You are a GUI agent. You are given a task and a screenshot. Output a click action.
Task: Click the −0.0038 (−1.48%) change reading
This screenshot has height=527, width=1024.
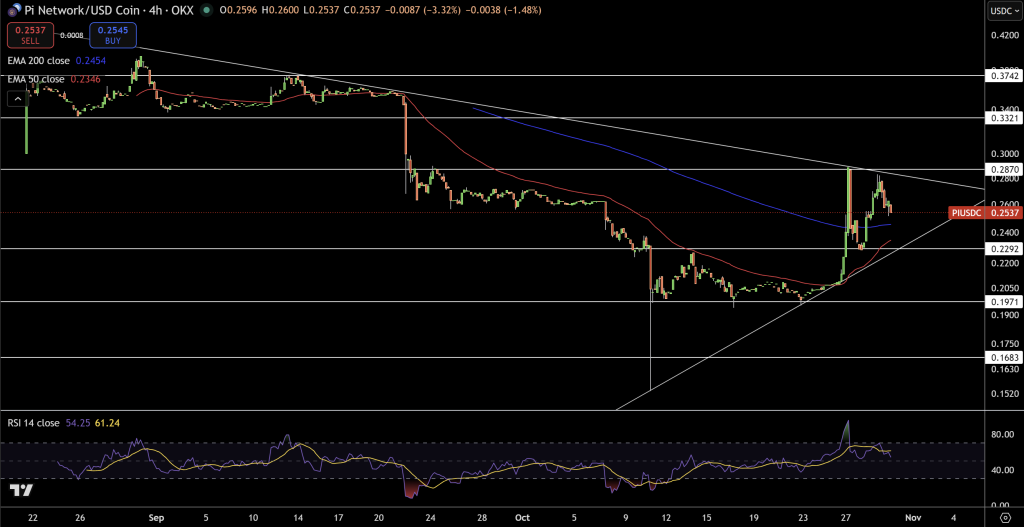coord(505,10)
